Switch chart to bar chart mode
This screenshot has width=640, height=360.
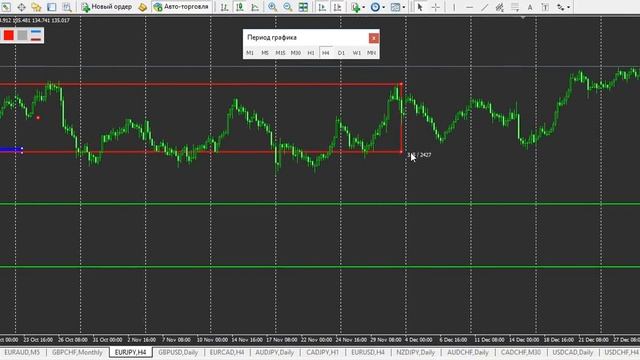[x=224, y=7]
